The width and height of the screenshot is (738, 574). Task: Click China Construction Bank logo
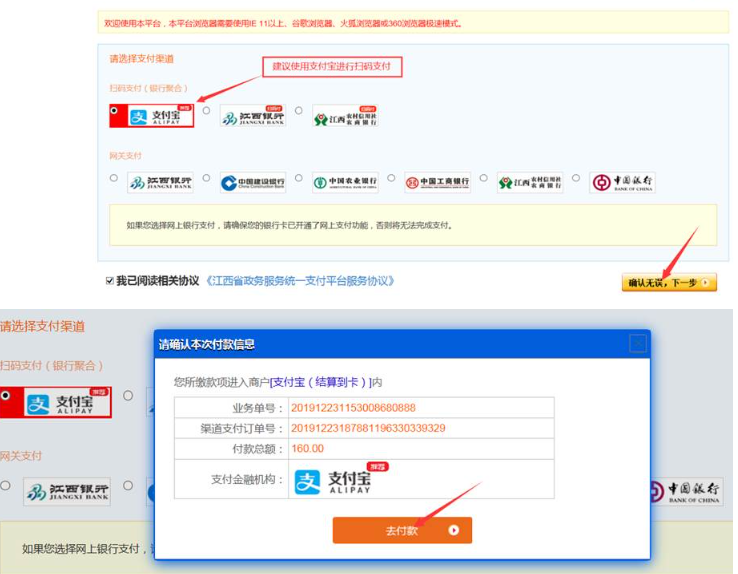click(x=253, y=183)
